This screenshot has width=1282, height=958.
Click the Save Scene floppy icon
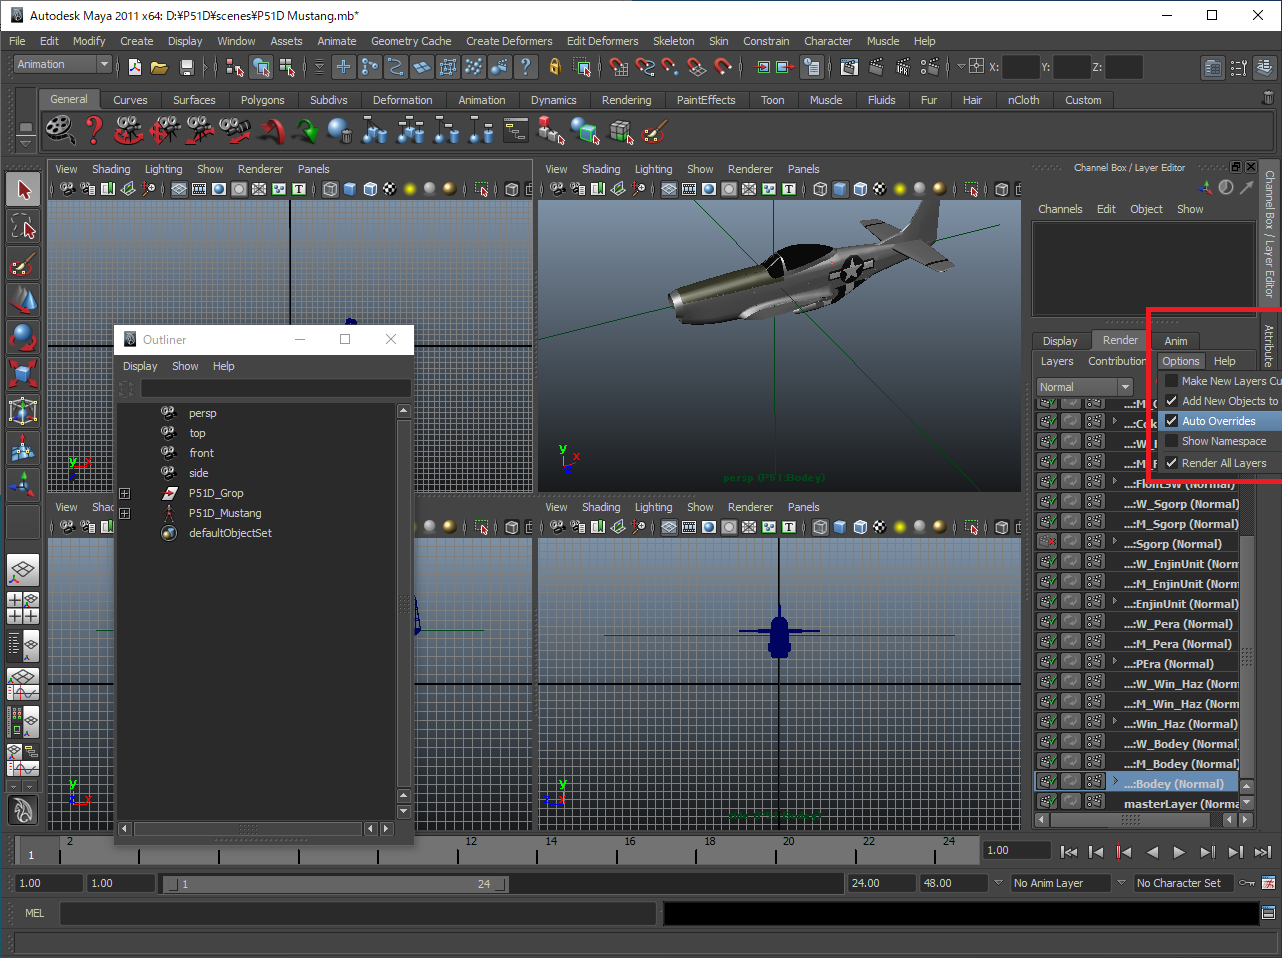pos(186,67)
